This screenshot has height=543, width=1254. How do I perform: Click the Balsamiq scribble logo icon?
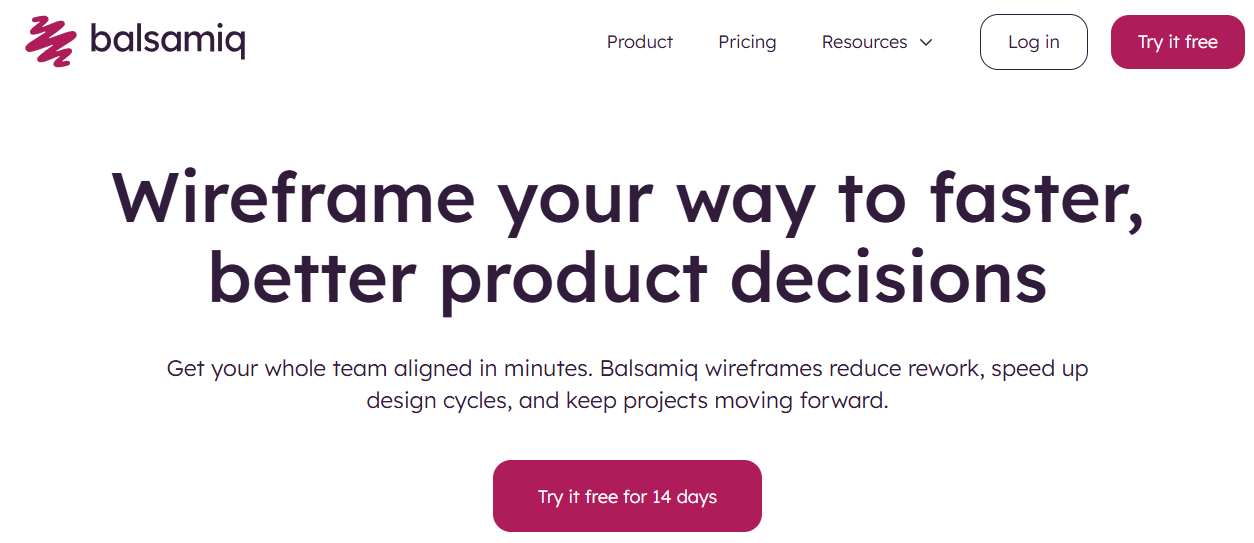(x=52, y=41)
